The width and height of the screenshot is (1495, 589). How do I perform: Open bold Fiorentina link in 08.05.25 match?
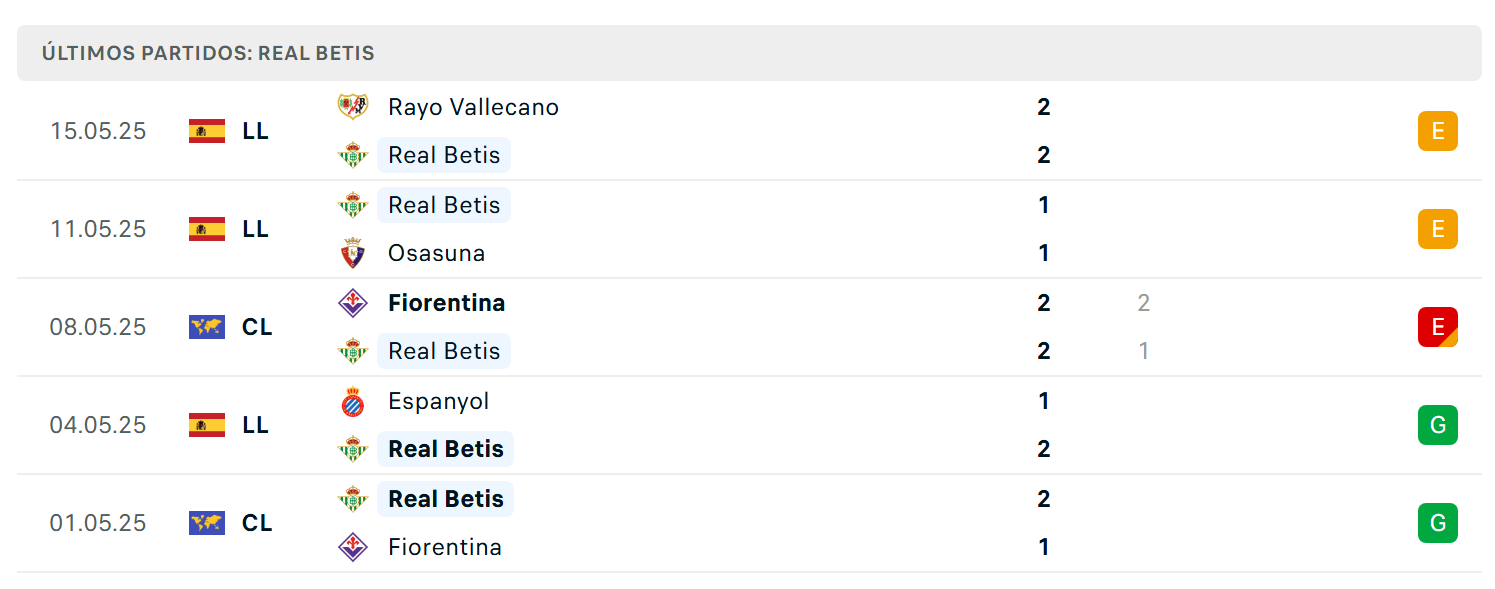[x=447, y=303]
